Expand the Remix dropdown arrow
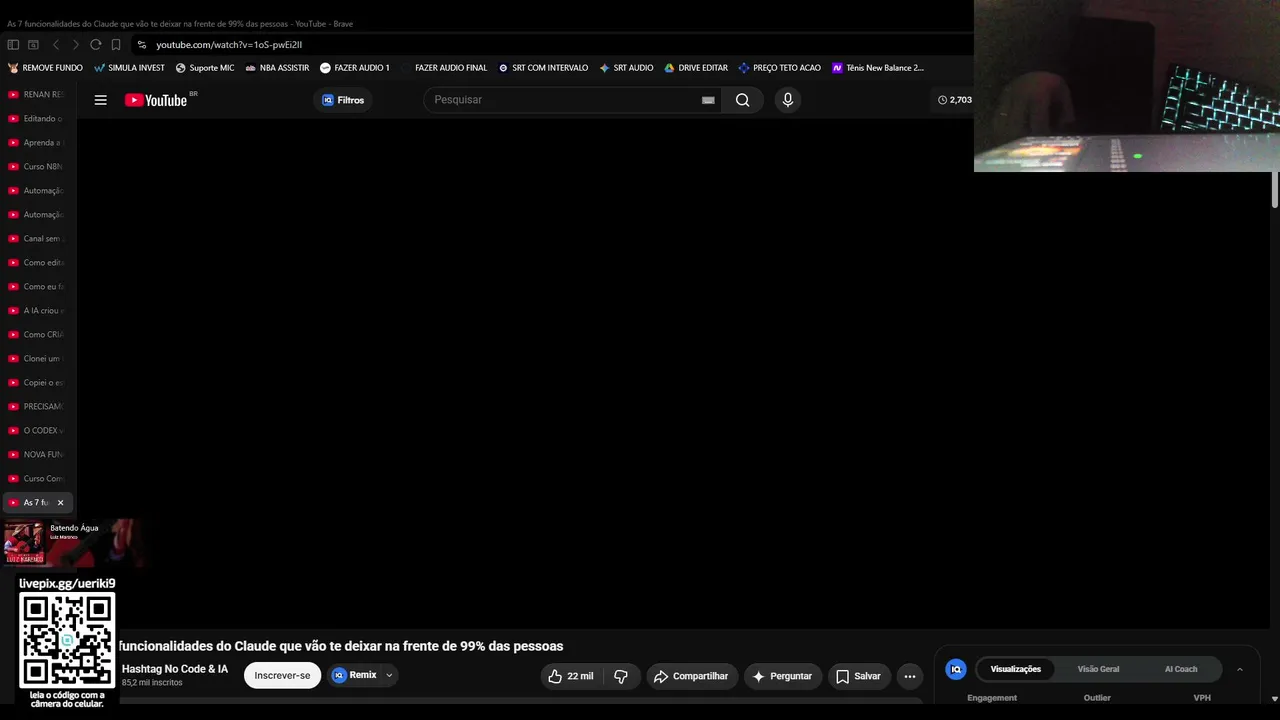The width and height of the screenshot is (1280, 720). click(x=389, y=675)
